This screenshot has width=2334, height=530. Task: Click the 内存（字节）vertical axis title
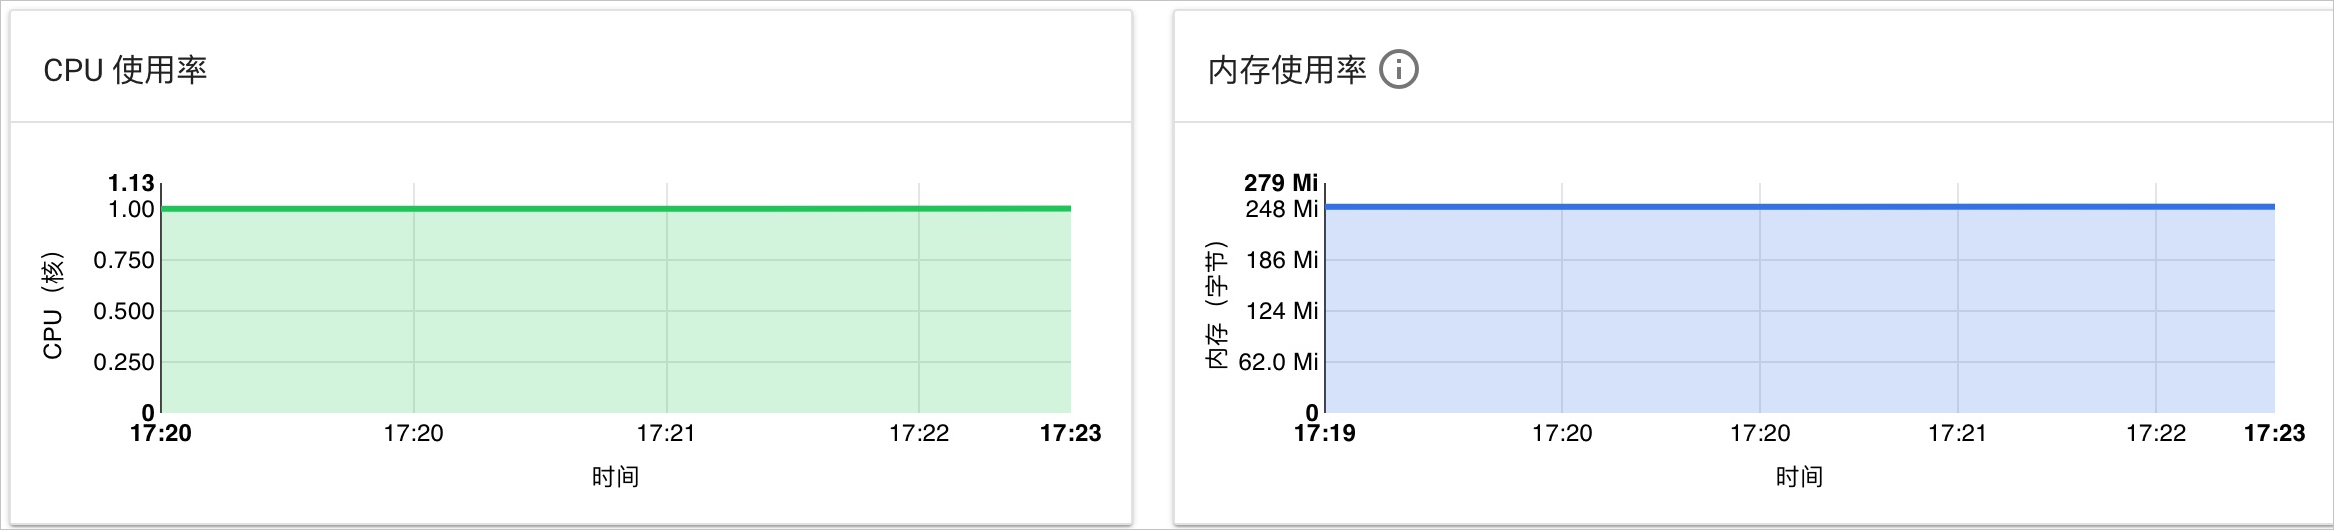click(1217, 305)
